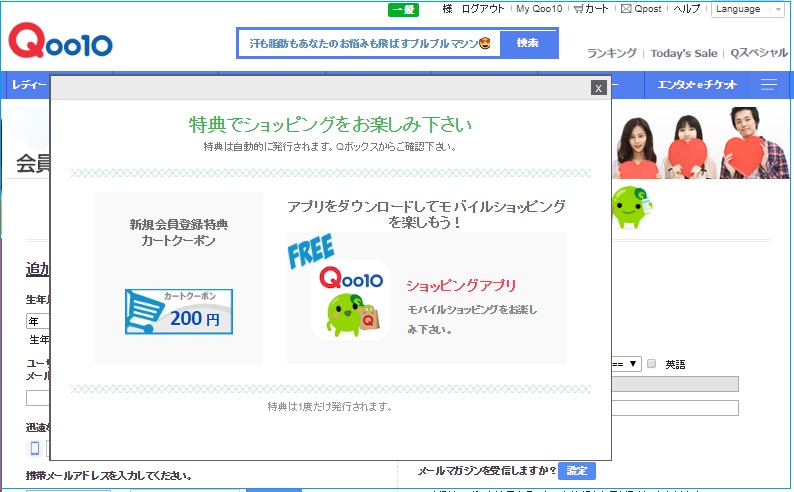Click the 年 birth year field
The width and height of the screenshot is (794, 492).
click(x=38, y=321)
